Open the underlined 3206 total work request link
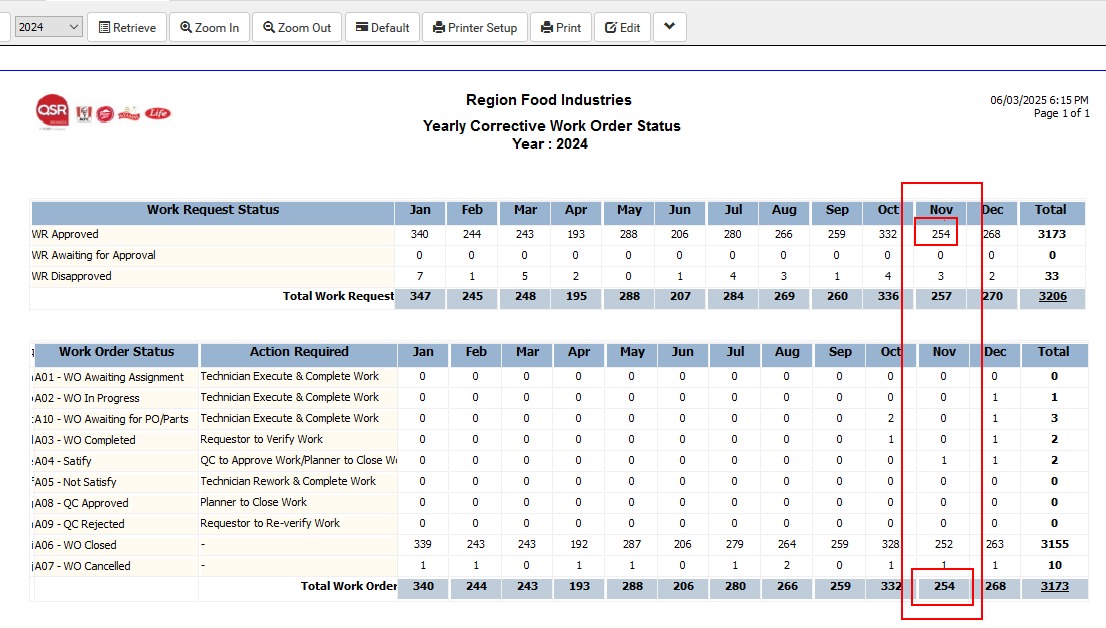Viewport: 1106px width, 628px height. 1052,297
